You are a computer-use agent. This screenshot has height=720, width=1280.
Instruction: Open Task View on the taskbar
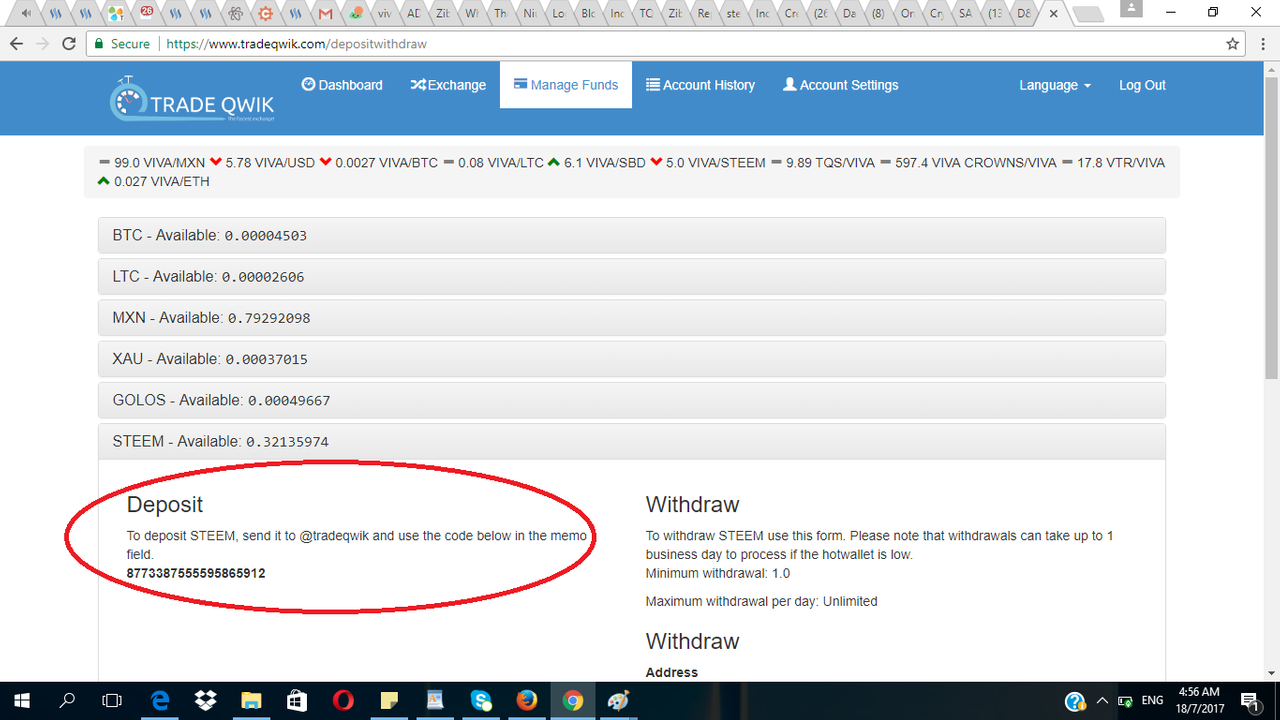point(113,701)
